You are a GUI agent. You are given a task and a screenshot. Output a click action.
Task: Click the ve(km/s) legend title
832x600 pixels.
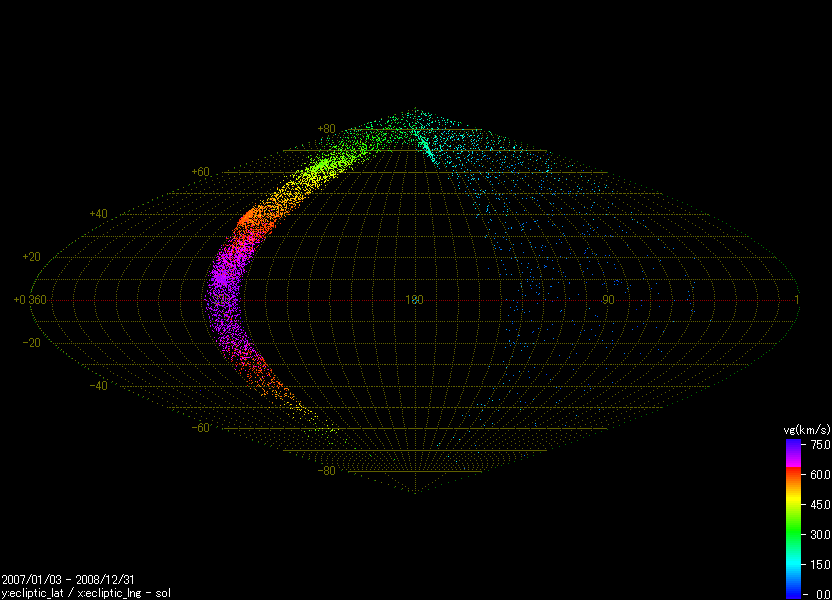(x=807, y=429)
